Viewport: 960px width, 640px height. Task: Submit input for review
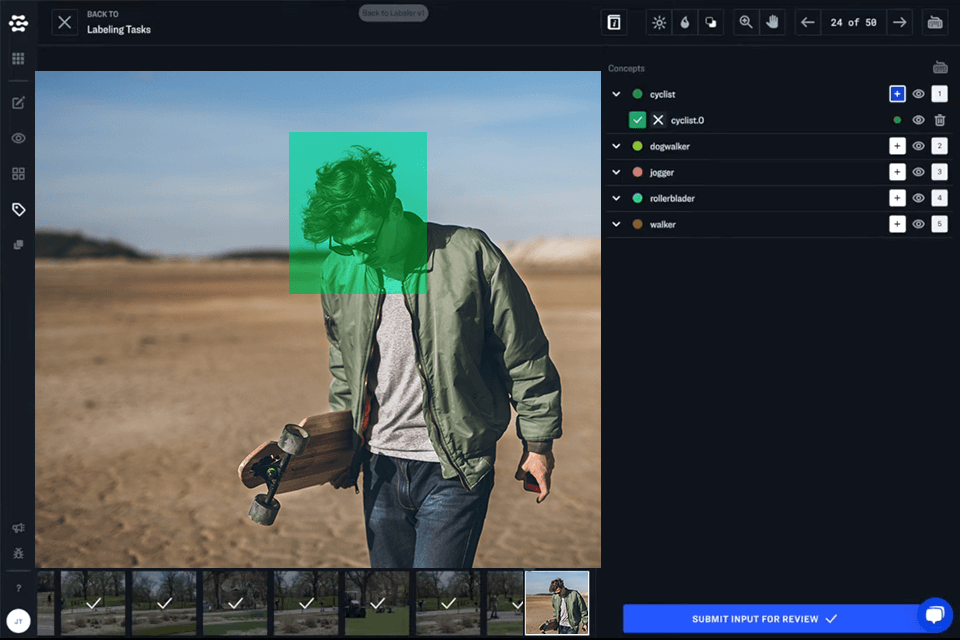tap(770, 619)
